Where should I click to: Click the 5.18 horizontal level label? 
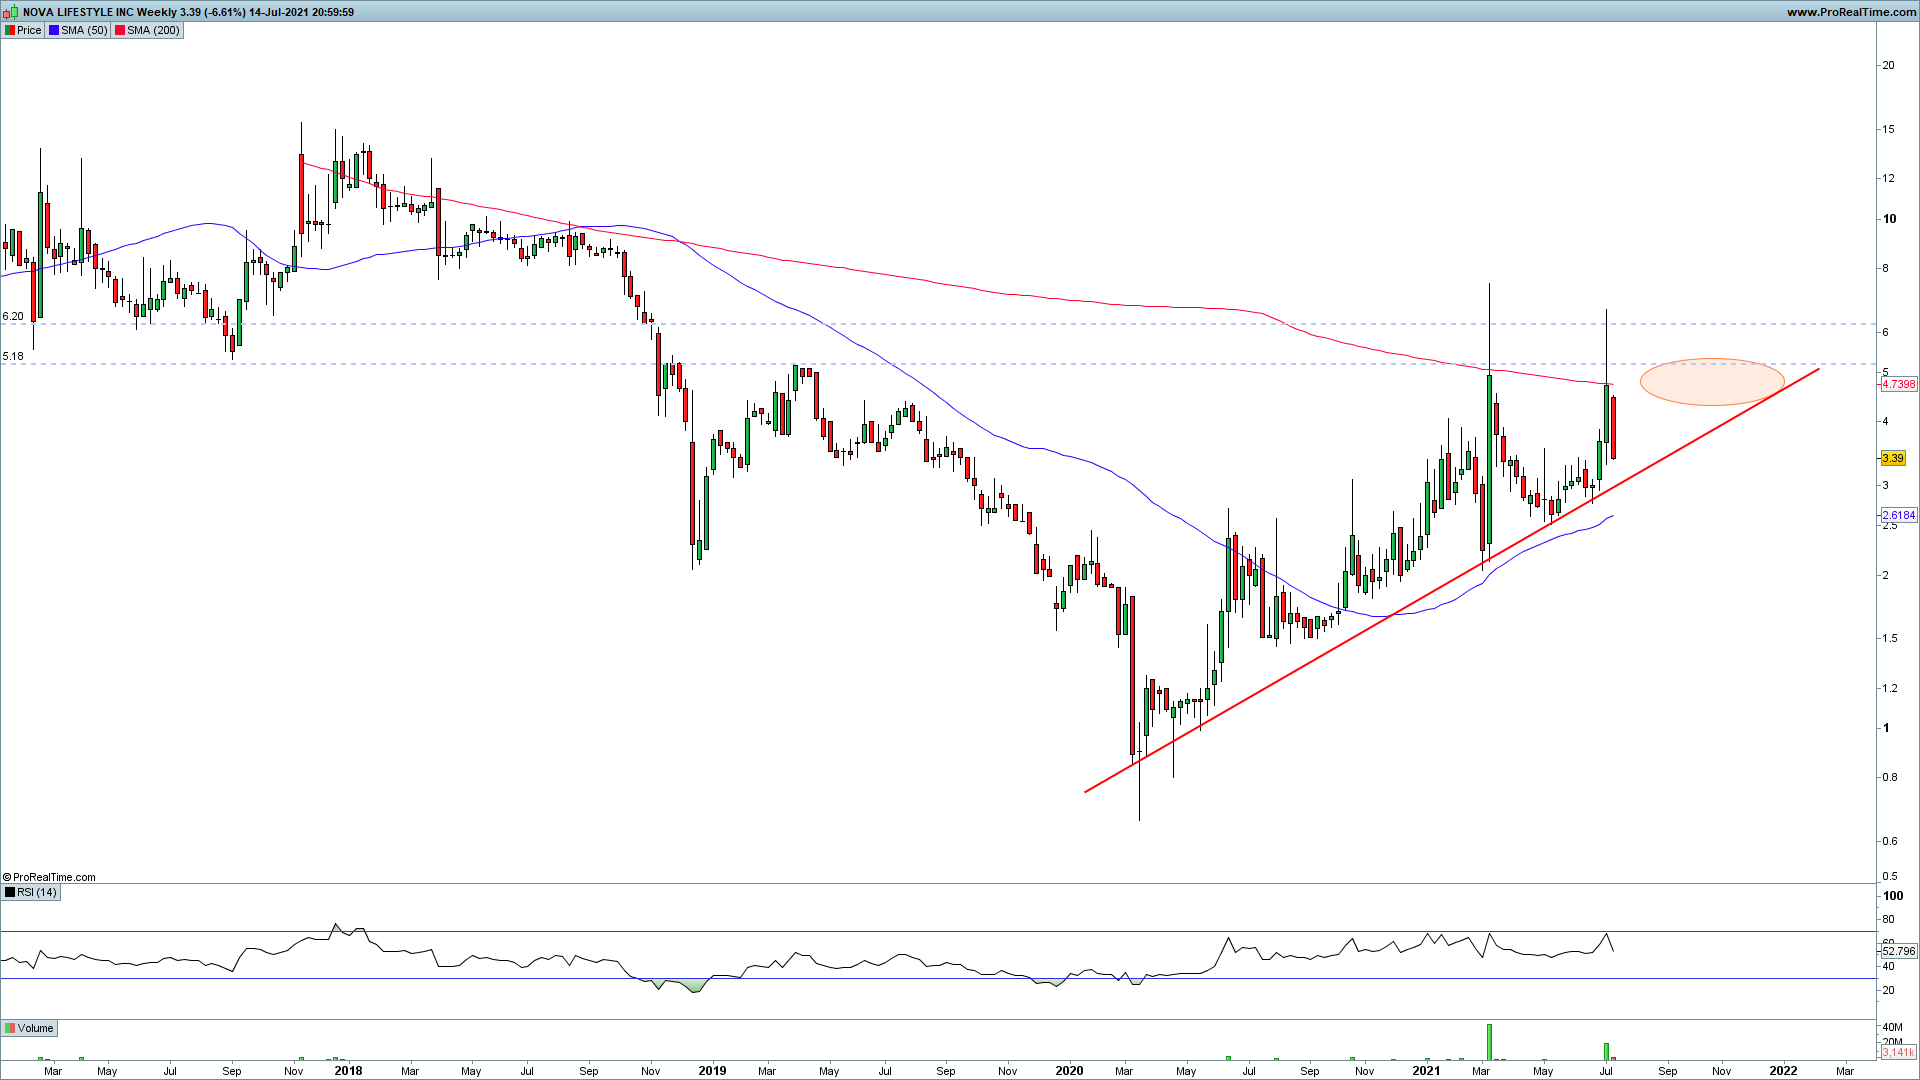pyautogui.click(x=13, y=356)
